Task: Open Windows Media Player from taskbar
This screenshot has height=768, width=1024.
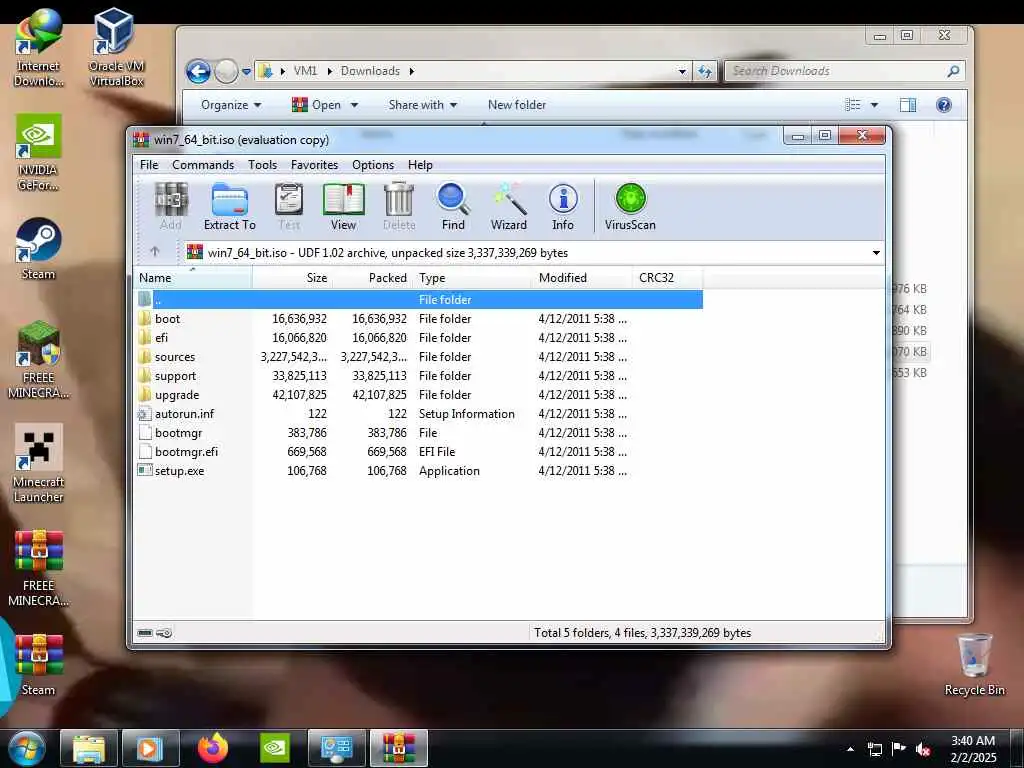Action: pyautogui.click(x=150, y=748)
